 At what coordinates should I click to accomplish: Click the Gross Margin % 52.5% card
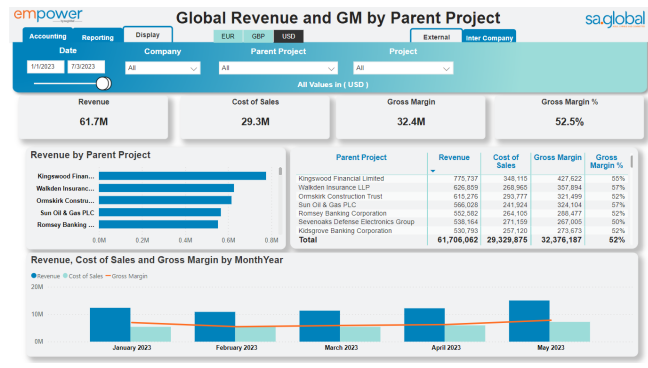click(569, 117)
